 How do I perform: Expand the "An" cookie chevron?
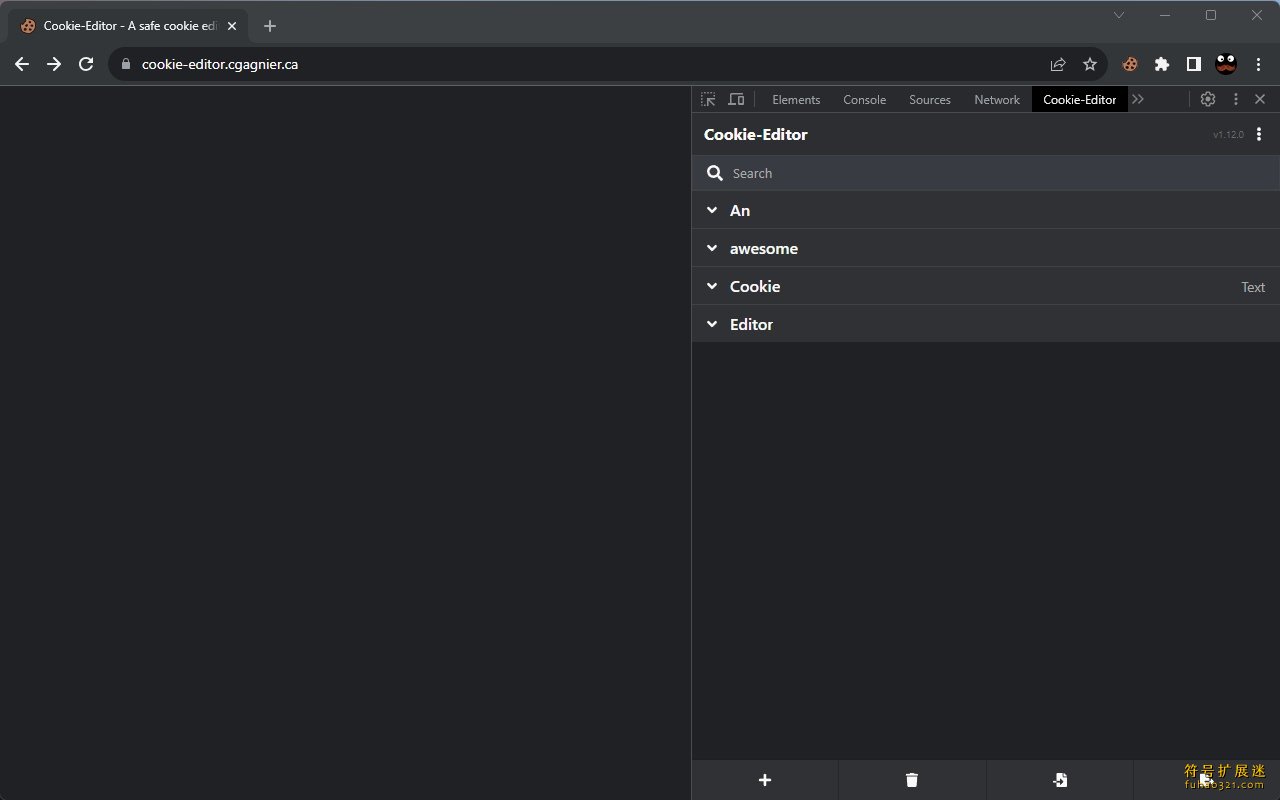click(x=712, y=210)
